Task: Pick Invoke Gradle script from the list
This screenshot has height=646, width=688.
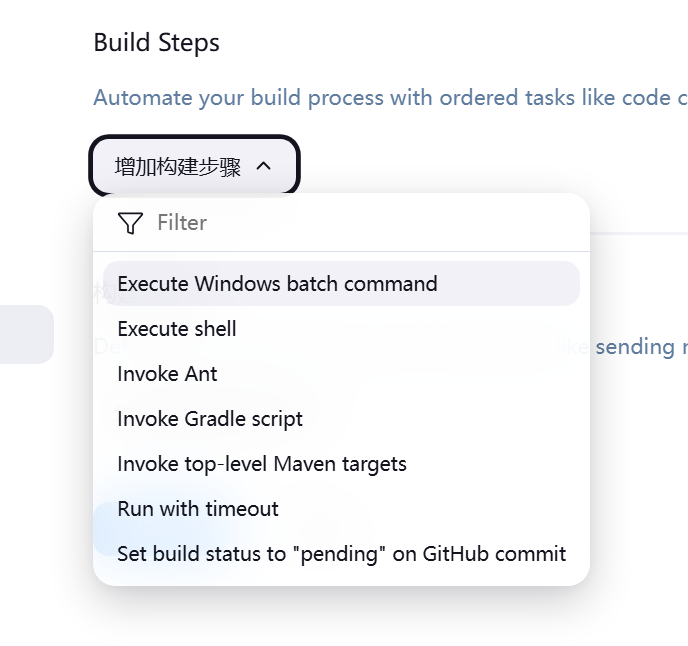Action: (341, 419)
